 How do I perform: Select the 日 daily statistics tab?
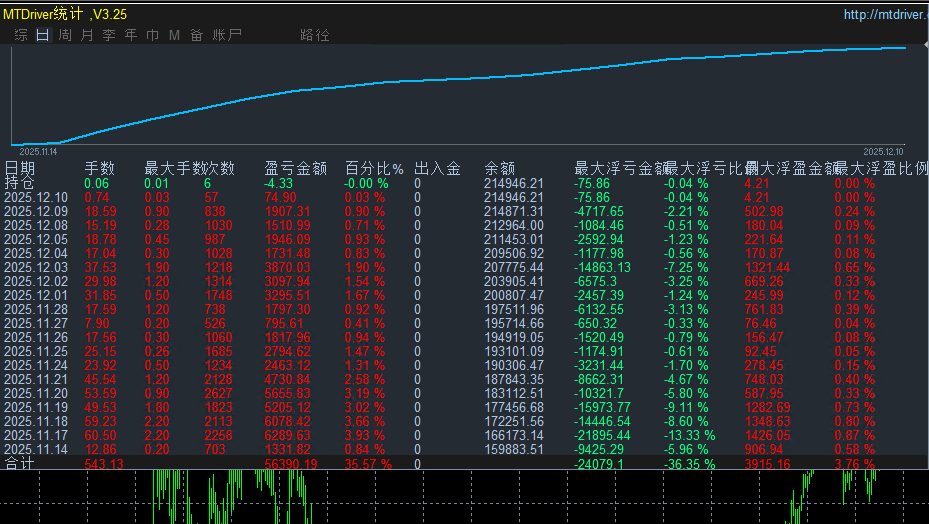tap(43, 35)
